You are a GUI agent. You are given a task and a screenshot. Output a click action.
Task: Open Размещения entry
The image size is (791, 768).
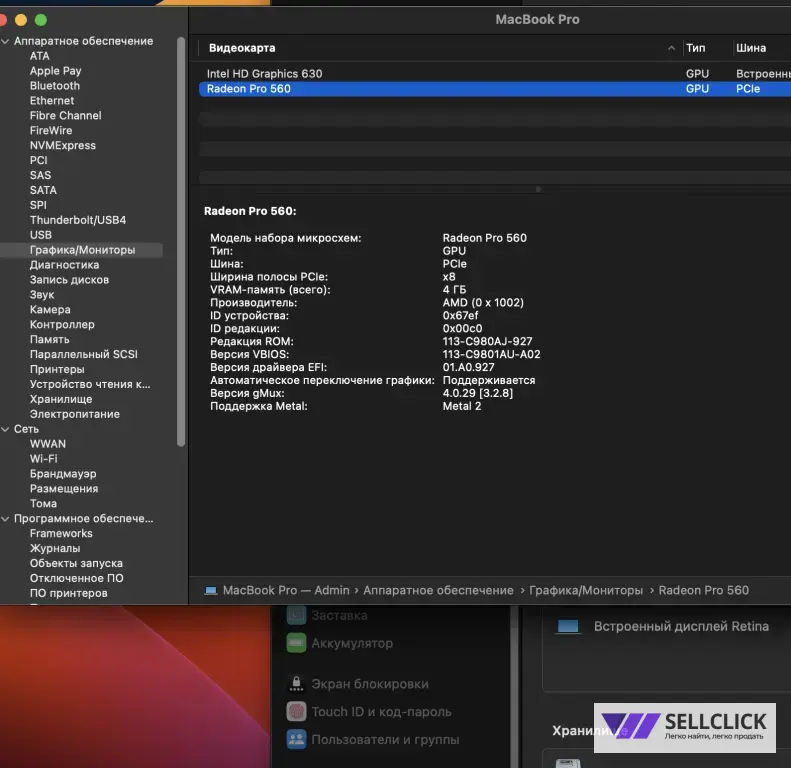[64, 489]
